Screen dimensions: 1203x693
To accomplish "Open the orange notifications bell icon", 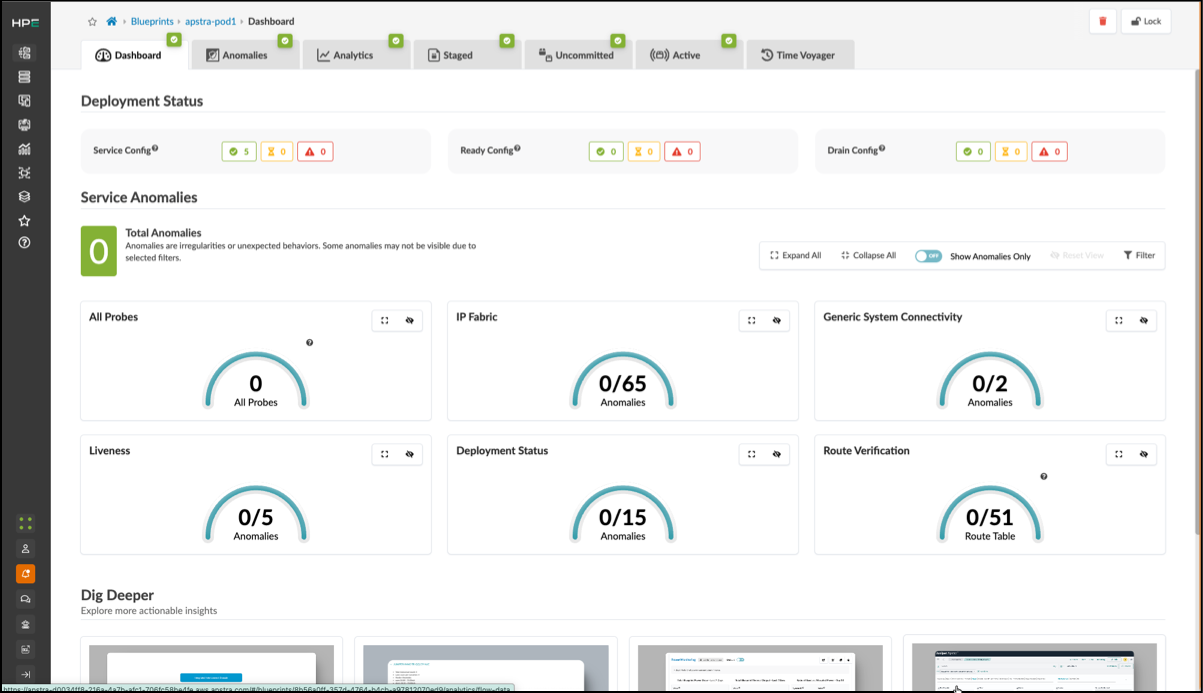I will (25, 574).
